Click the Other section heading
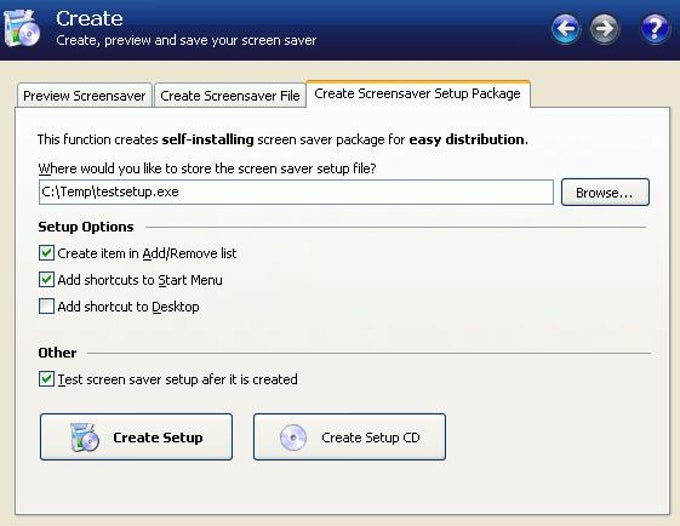Viewport: 680px width, 526px height. click(x=57, y=353)
